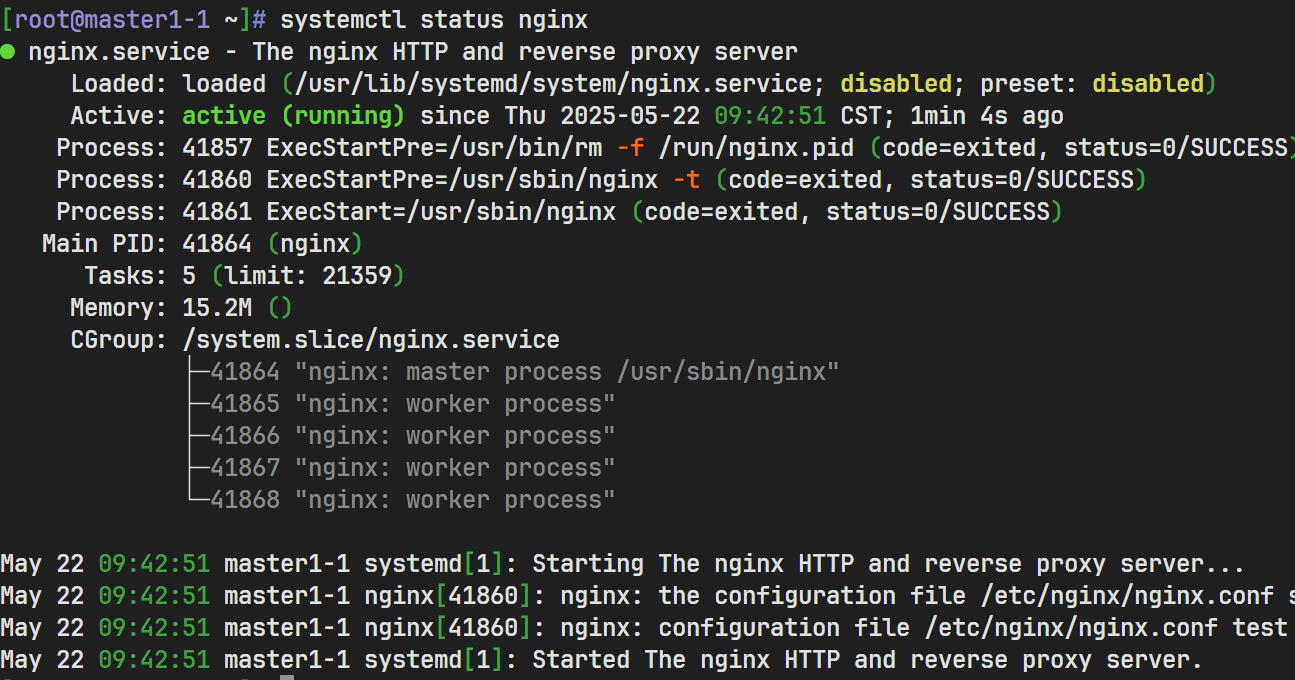The width and height of the screenshot is (1295, 680).
Task: Select worker process 41865 in CGroup tree
Action: click(x=412, y=404)
